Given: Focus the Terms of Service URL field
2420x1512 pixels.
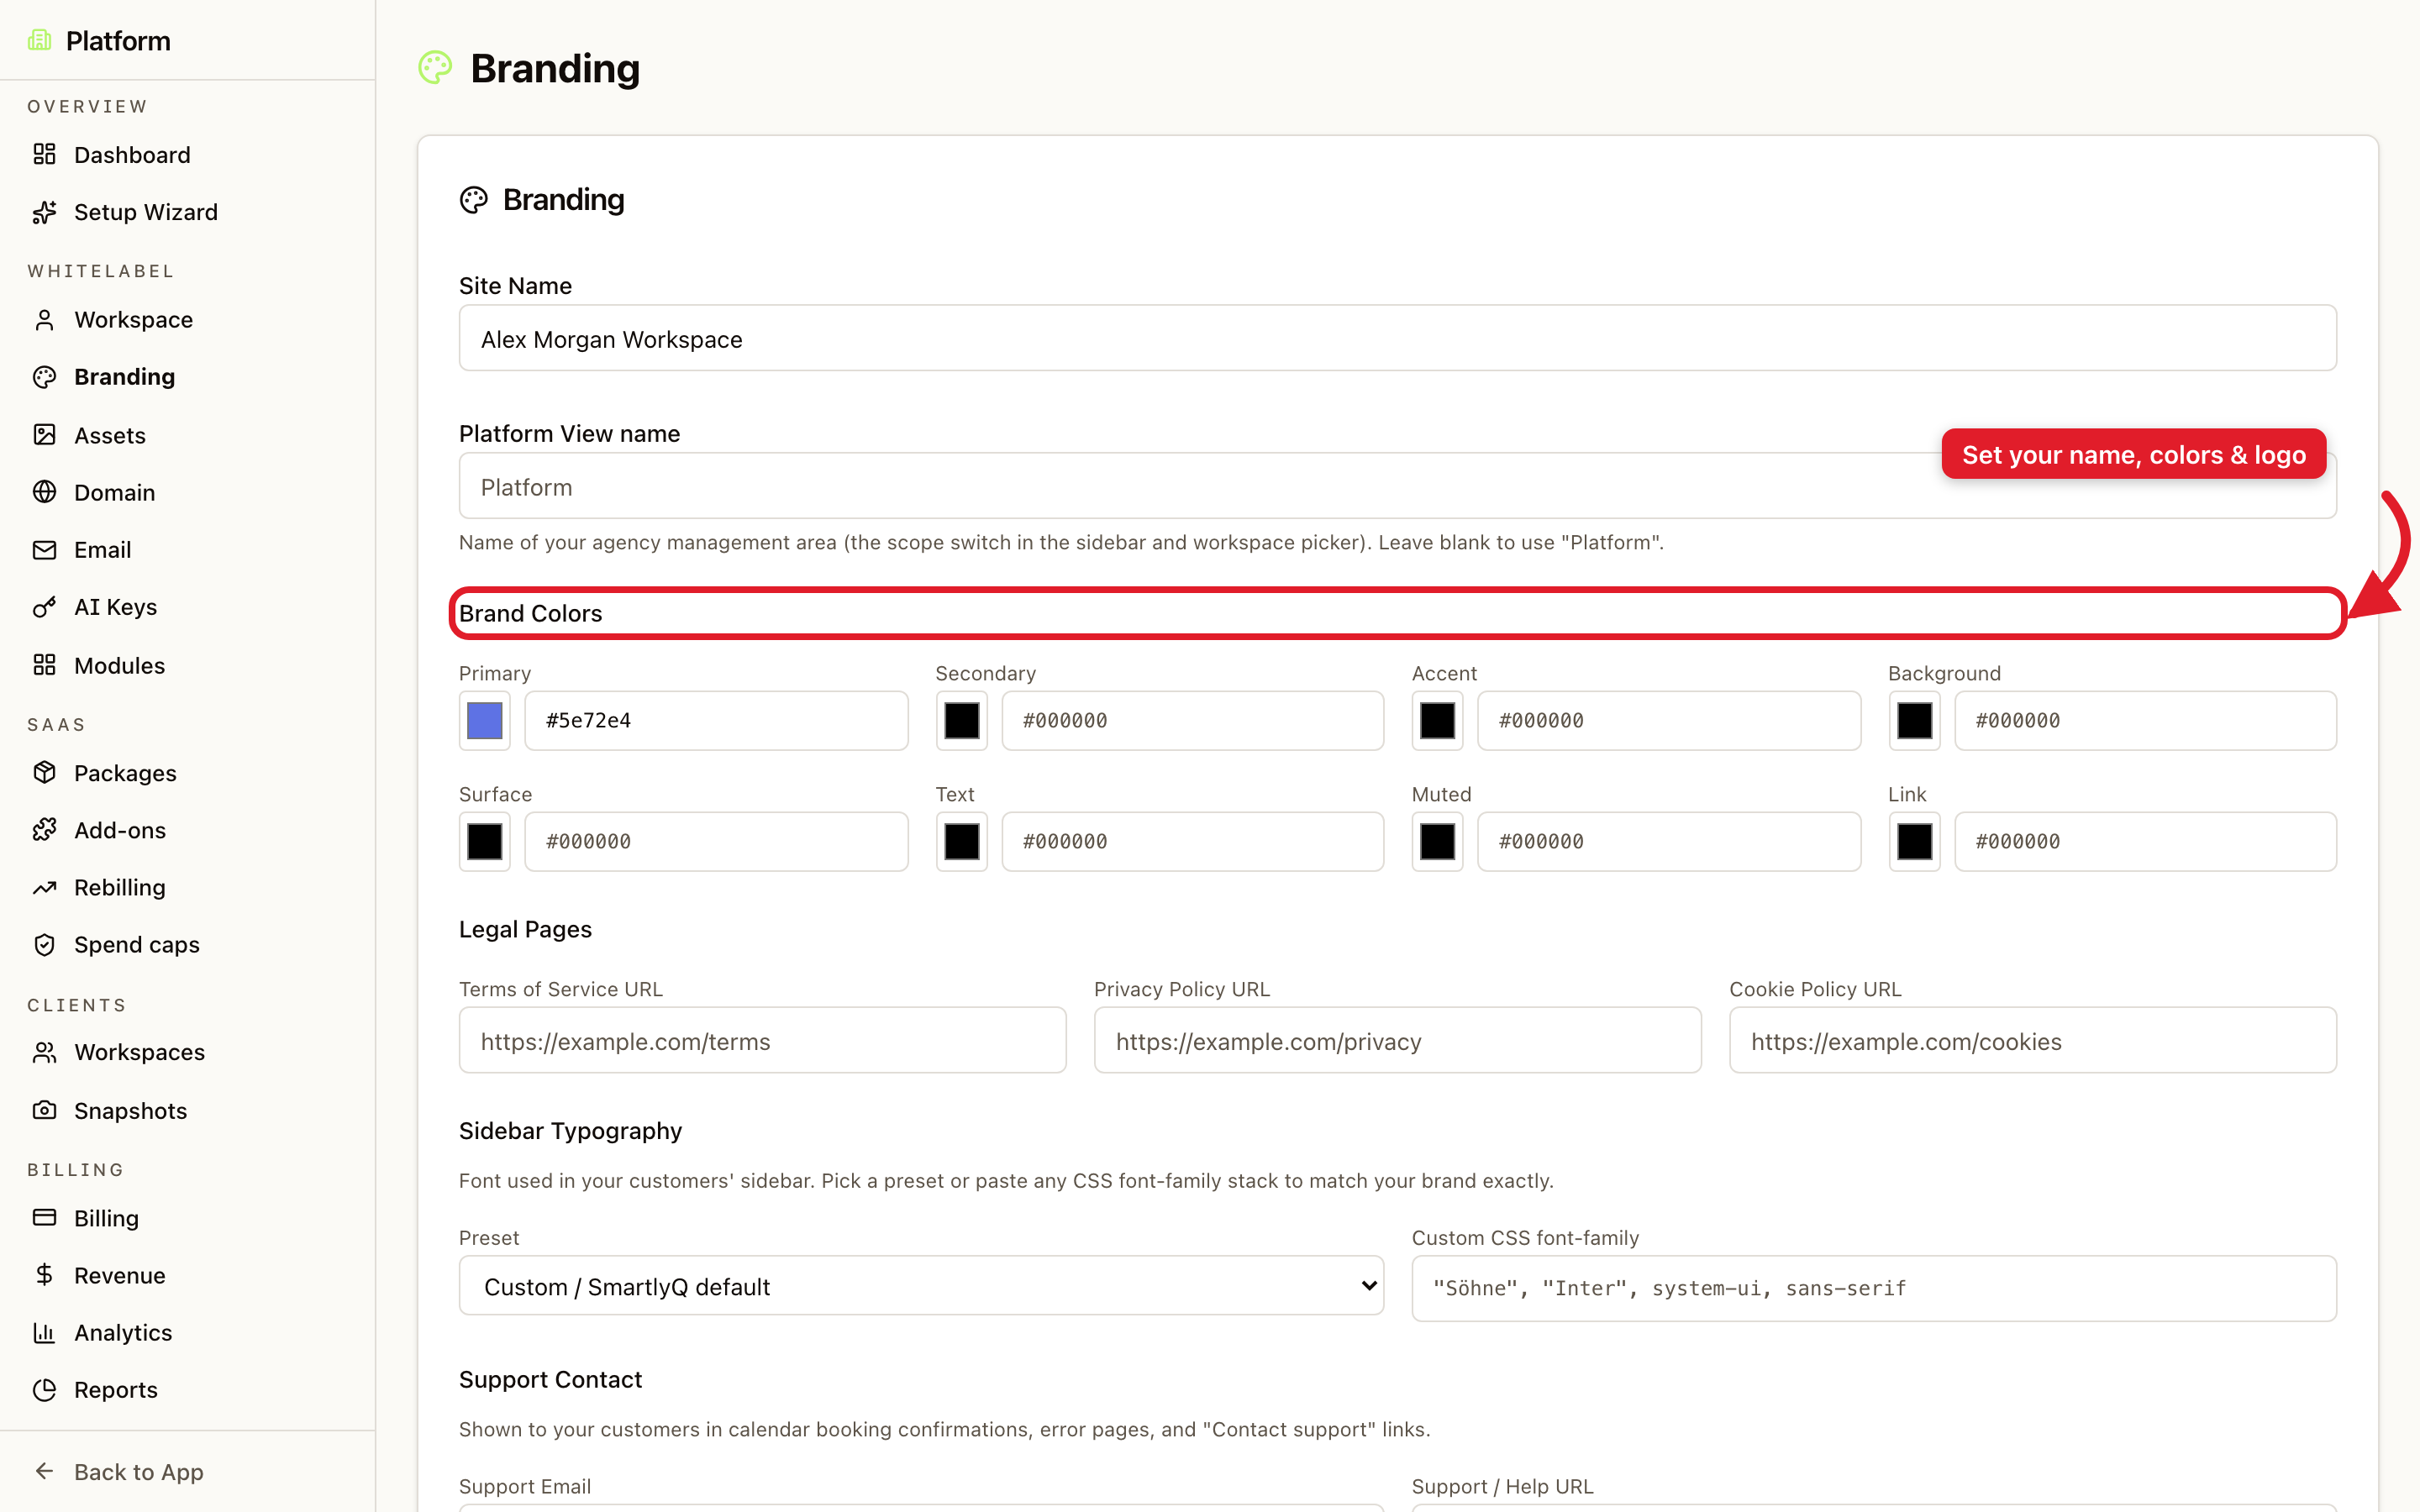Looking at the screenshot, I should pyautogui.click(x=762, y=1040).
